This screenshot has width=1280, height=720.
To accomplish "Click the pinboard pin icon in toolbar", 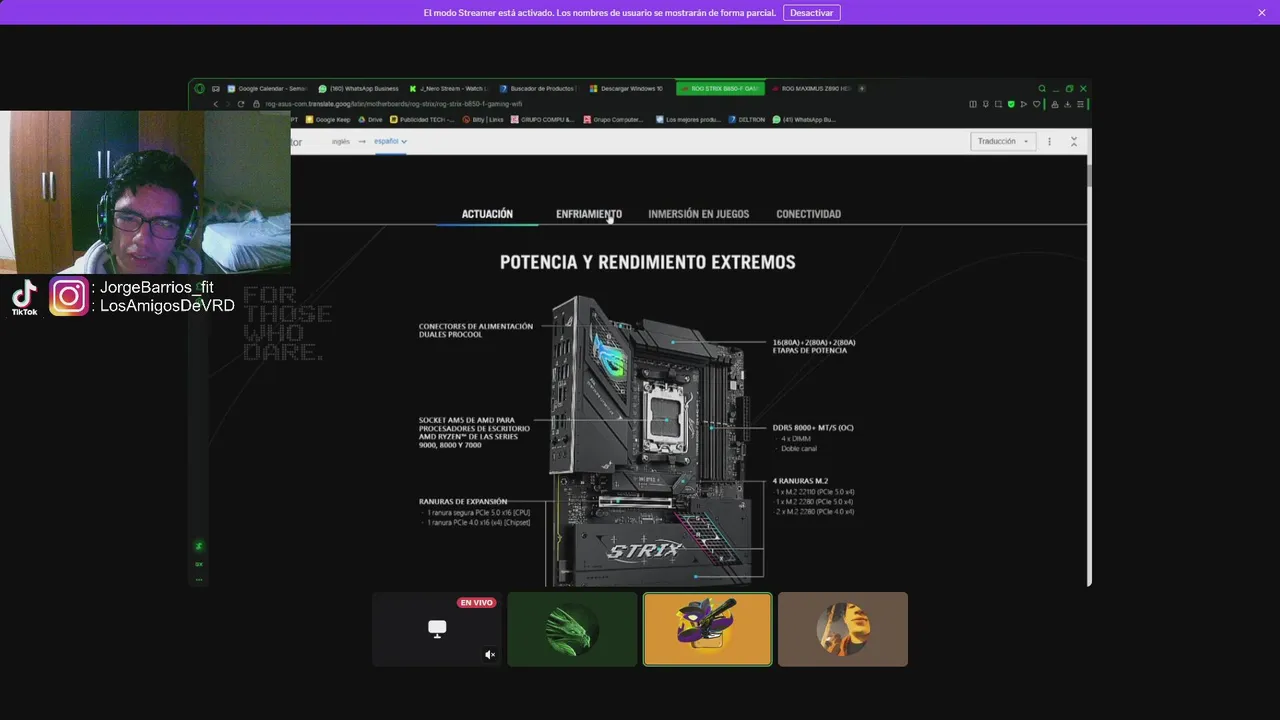I will [986, 104].
